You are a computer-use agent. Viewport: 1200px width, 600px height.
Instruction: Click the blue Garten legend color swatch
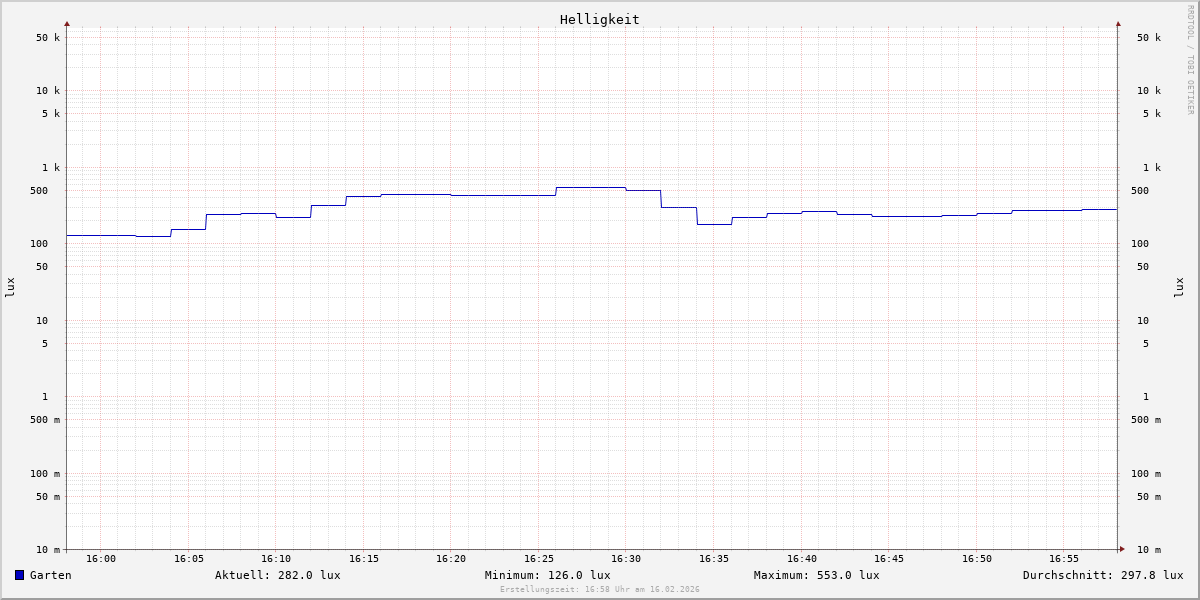(19, 575)
